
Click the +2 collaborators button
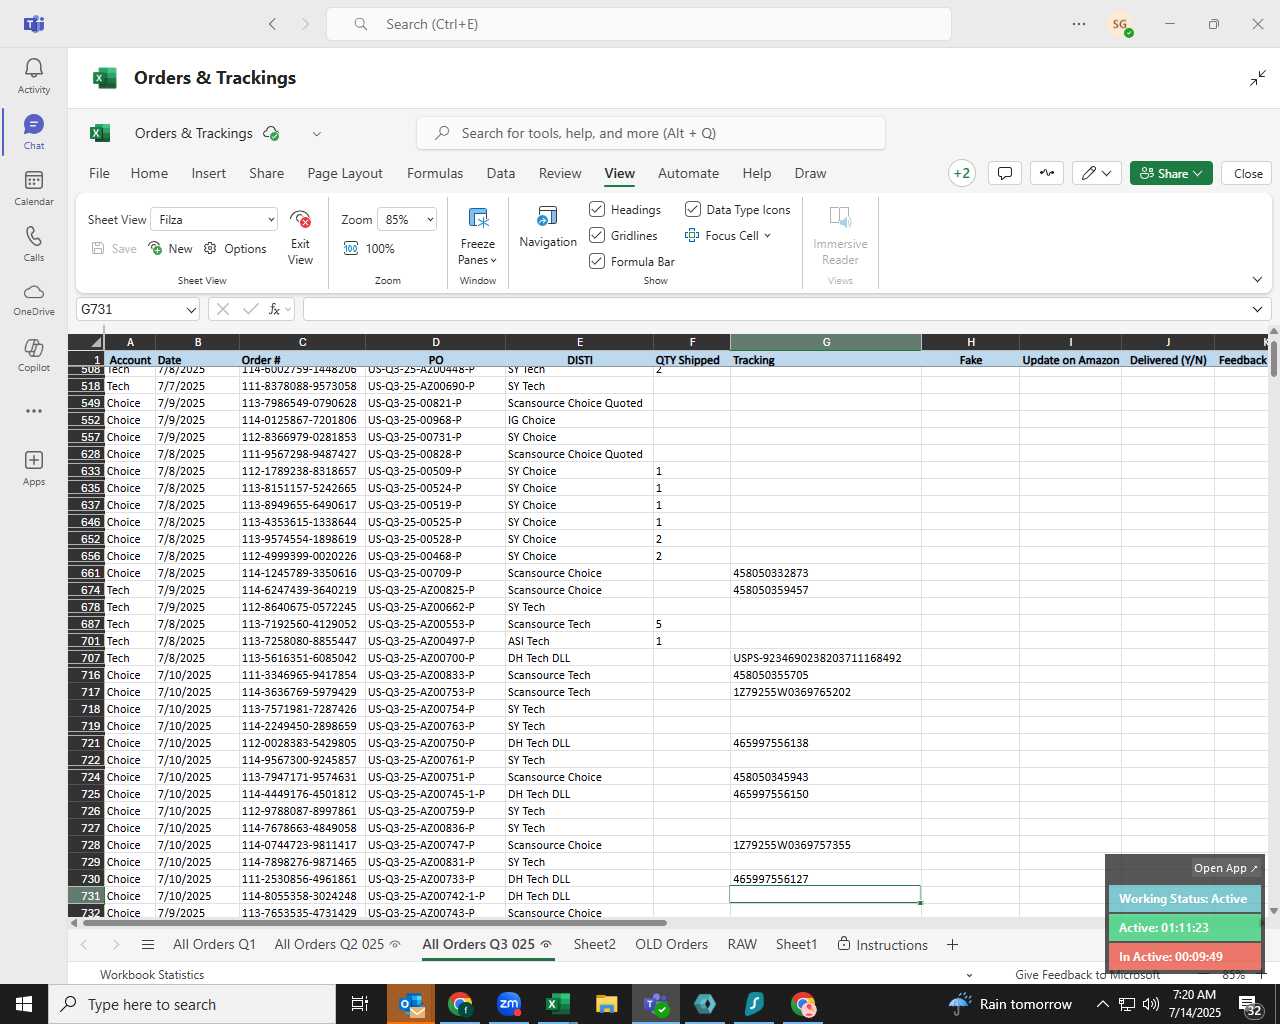click(x=962, y=173)
